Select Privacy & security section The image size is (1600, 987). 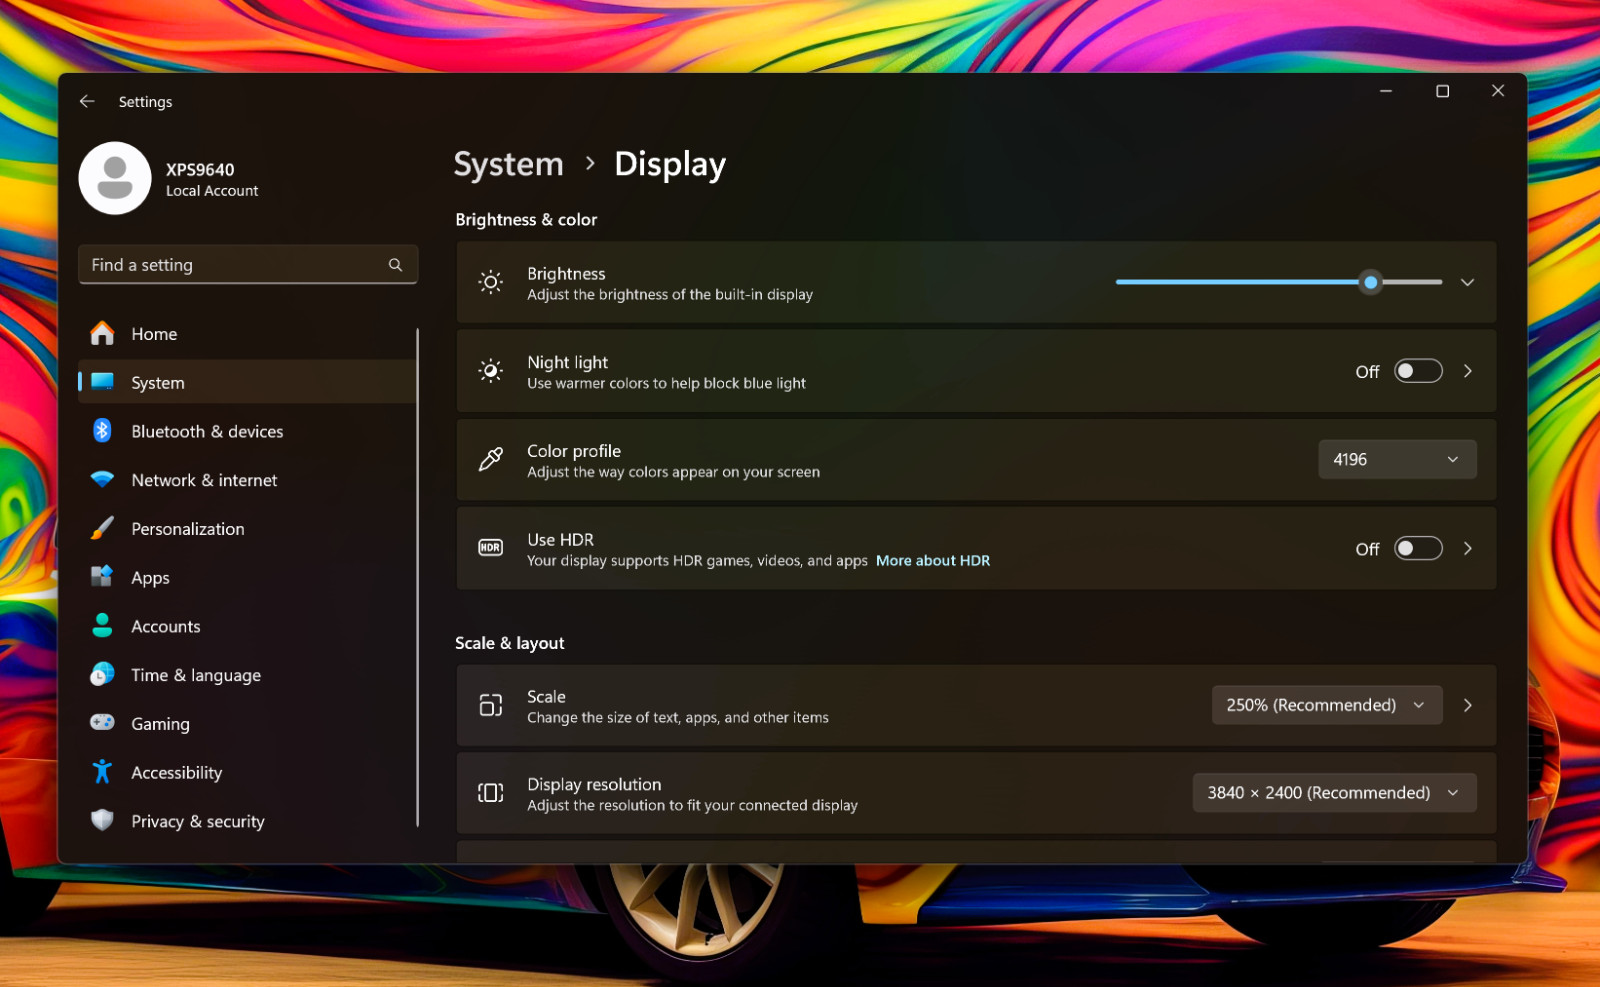(247, 821)
